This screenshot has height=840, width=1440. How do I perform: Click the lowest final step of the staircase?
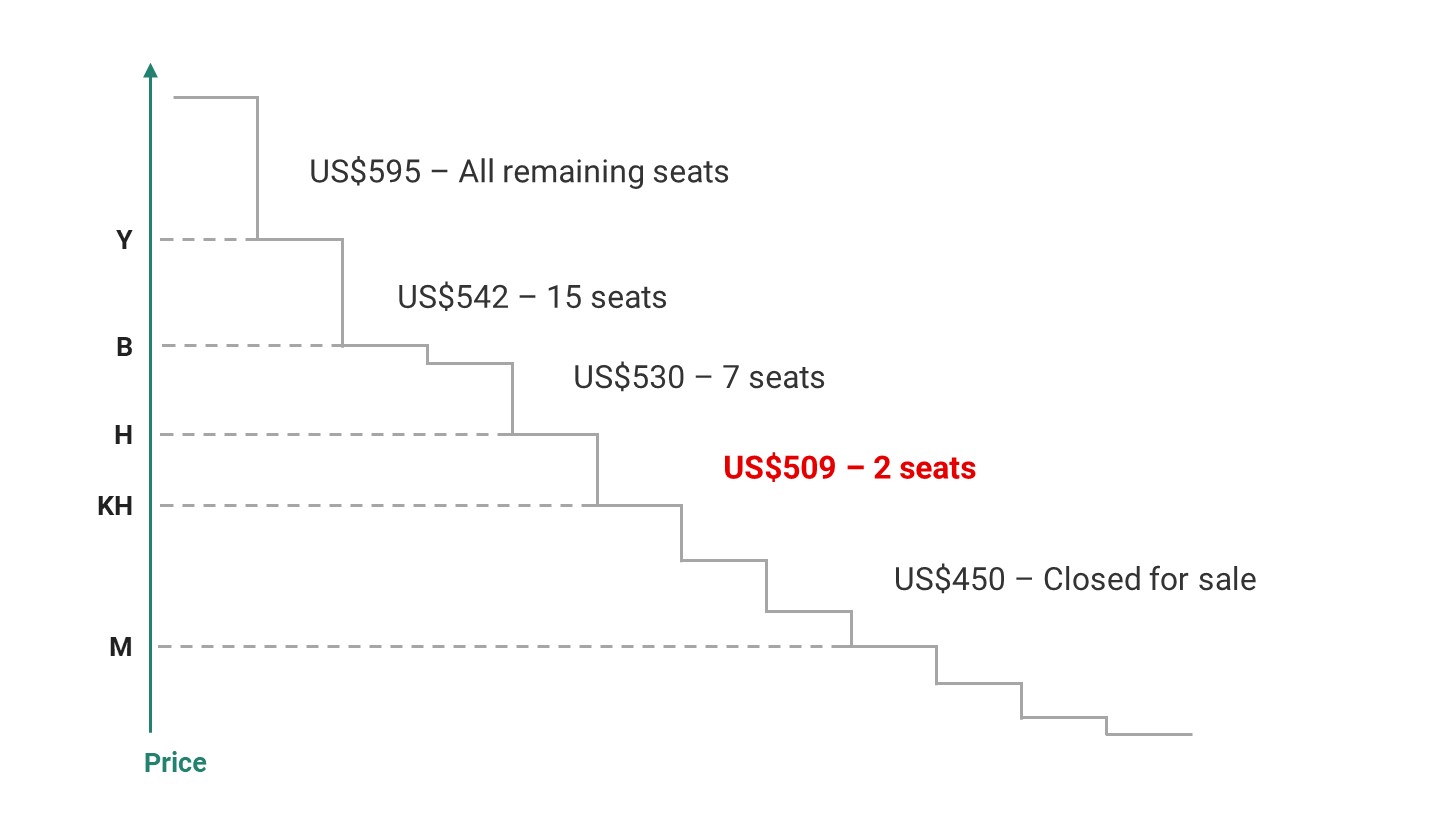click(x=1150, y=734)
